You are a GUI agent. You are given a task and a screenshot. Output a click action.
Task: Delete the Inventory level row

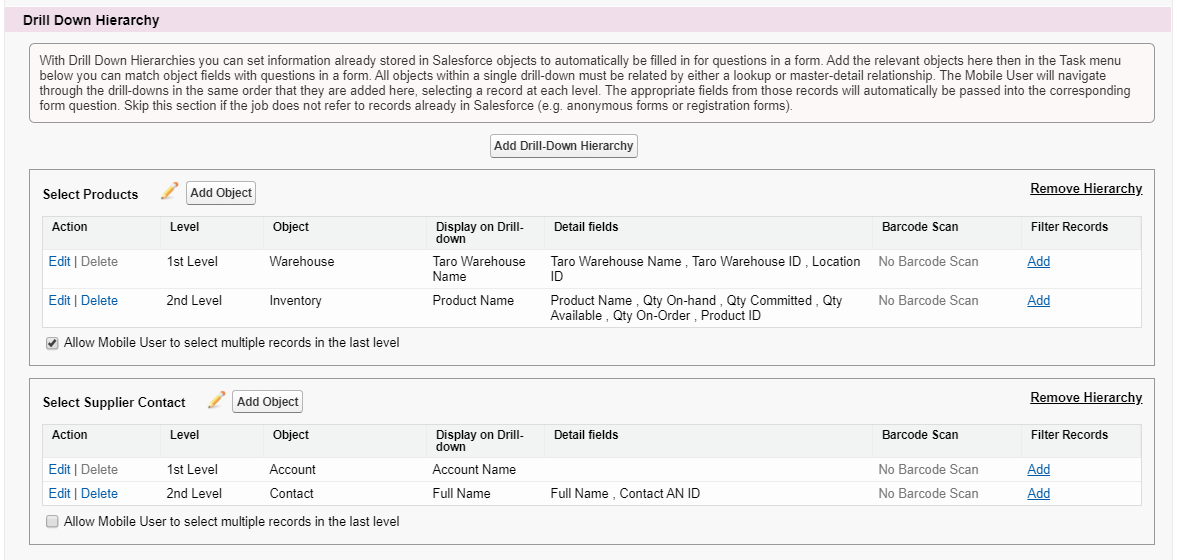[x=99, y=300]
